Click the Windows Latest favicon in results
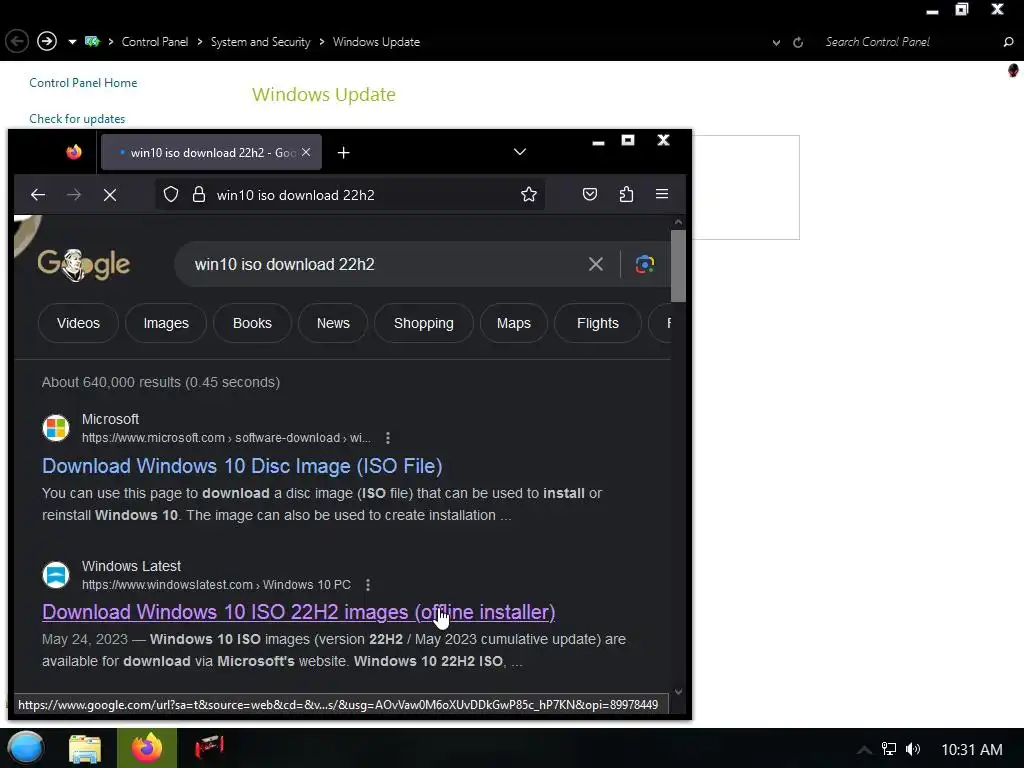The image size is (1024, 768). click(56, 575)
